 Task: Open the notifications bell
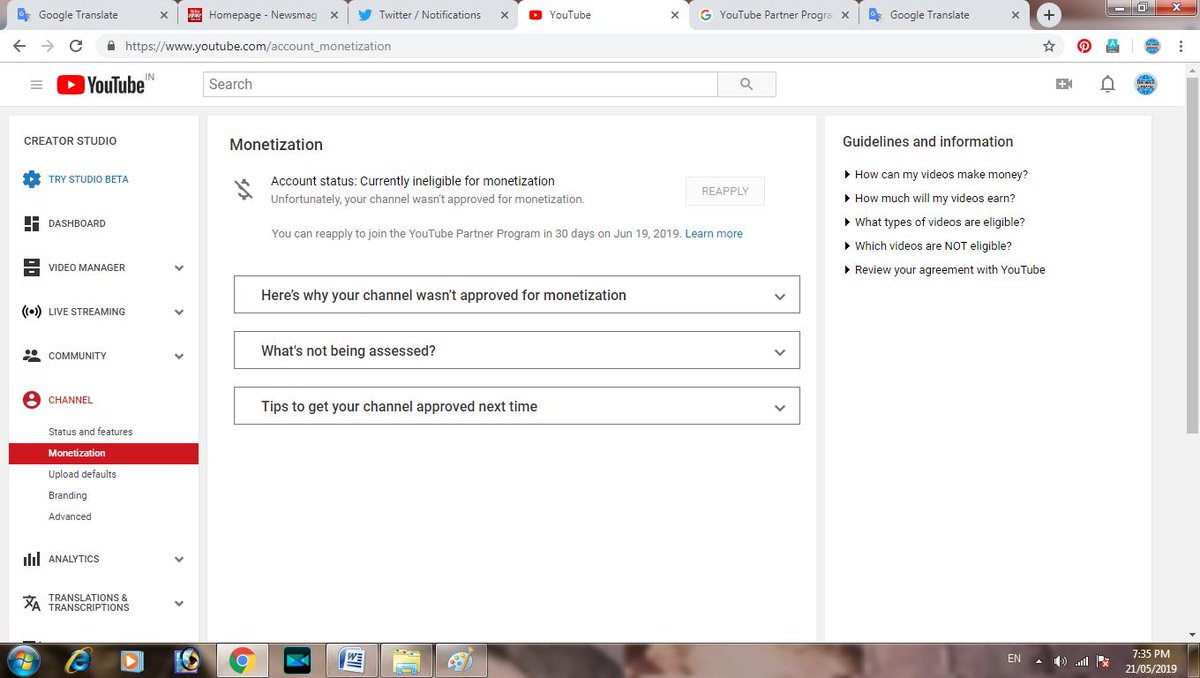point(1107,85)
